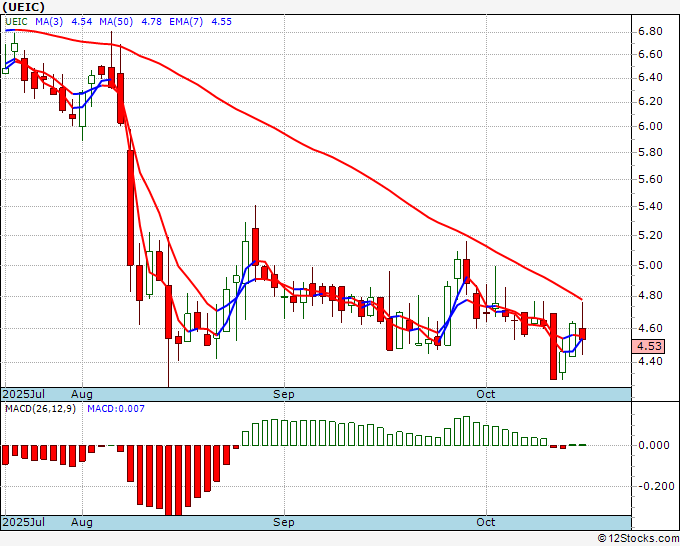The height and width of the screenshot is (546, 680).
Task: Click the 5.00 price axis label
Action: click(x=650, y=265)
